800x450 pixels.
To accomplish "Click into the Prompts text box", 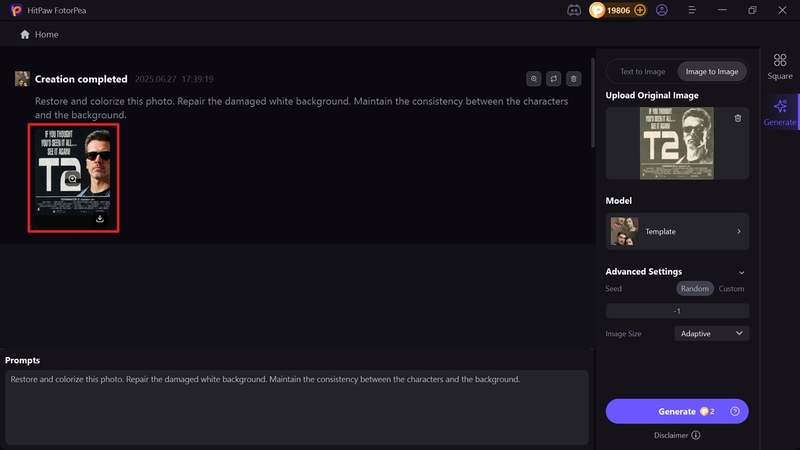I will [x=297, y=407].
